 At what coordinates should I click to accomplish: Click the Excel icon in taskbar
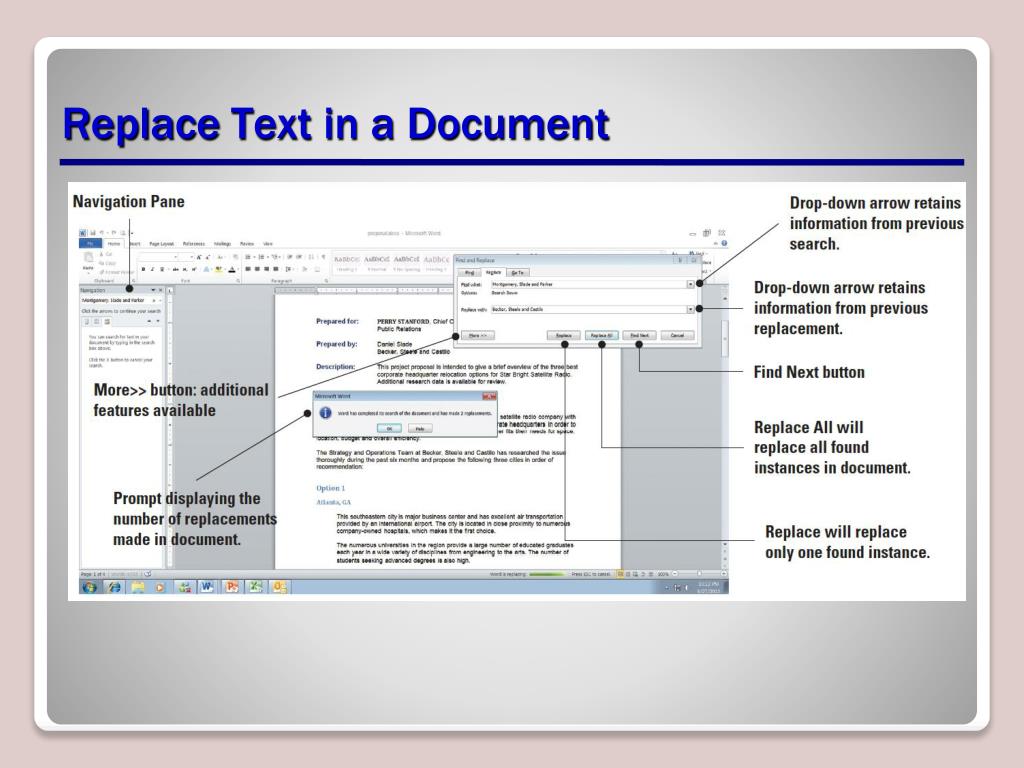255,586
